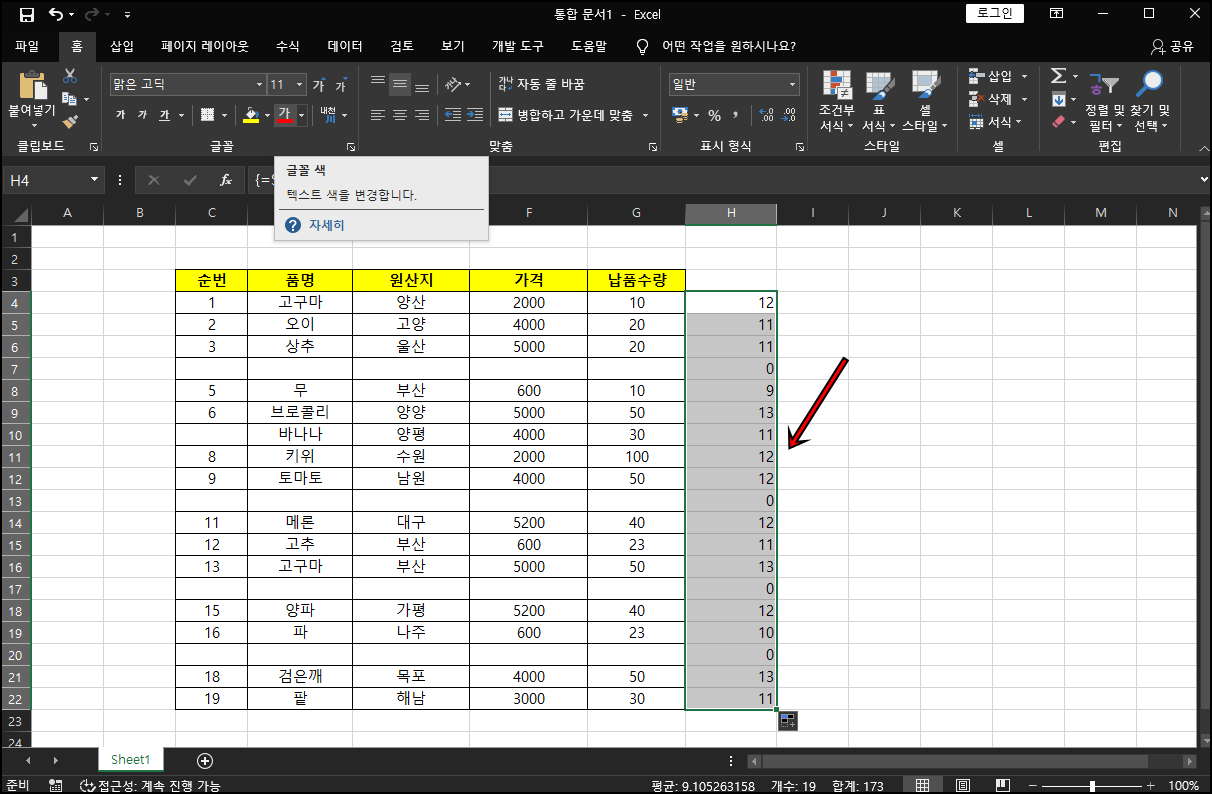Switch to the 데이터 tab

(x=345, y=46)
